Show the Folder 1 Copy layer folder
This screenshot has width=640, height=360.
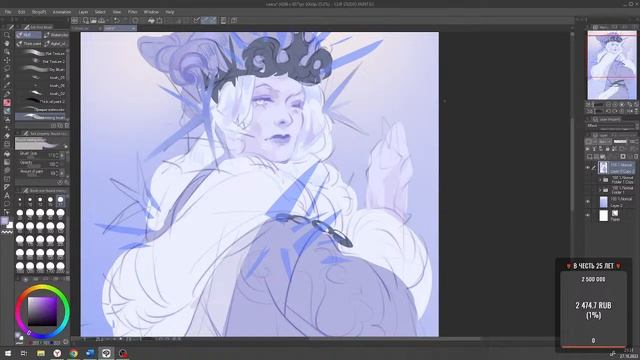[588, 180]
